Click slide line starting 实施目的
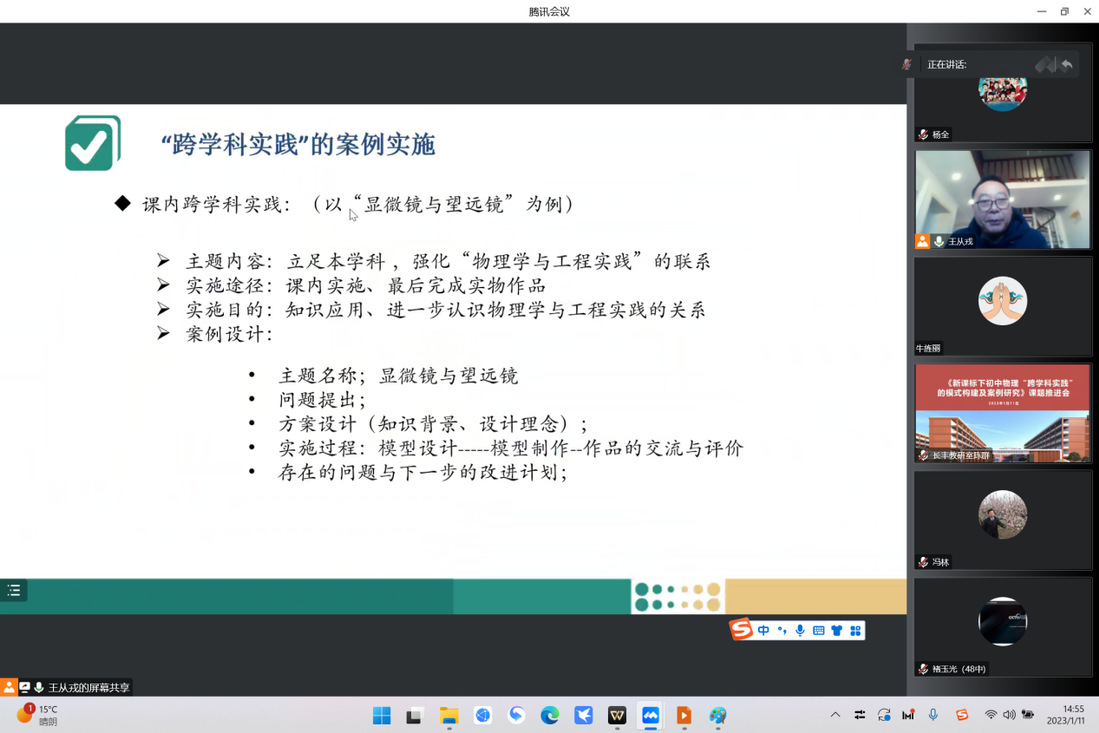This screenshot has width=1099, height=733. 445,310
